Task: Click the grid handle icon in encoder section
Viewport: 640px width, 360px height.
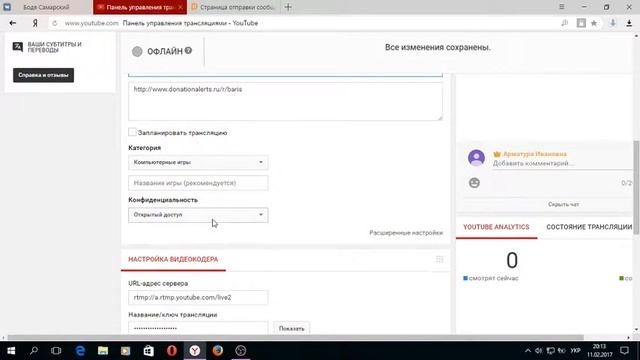Action: click(439, 260)
